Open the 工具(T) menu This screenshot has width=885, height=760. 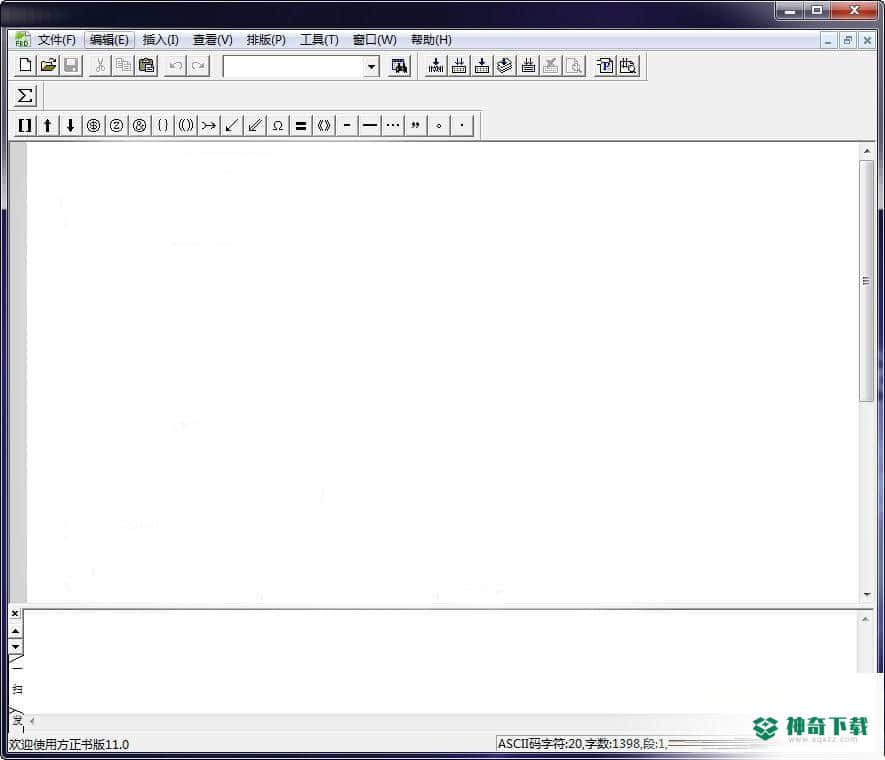(x=319, y=40)
